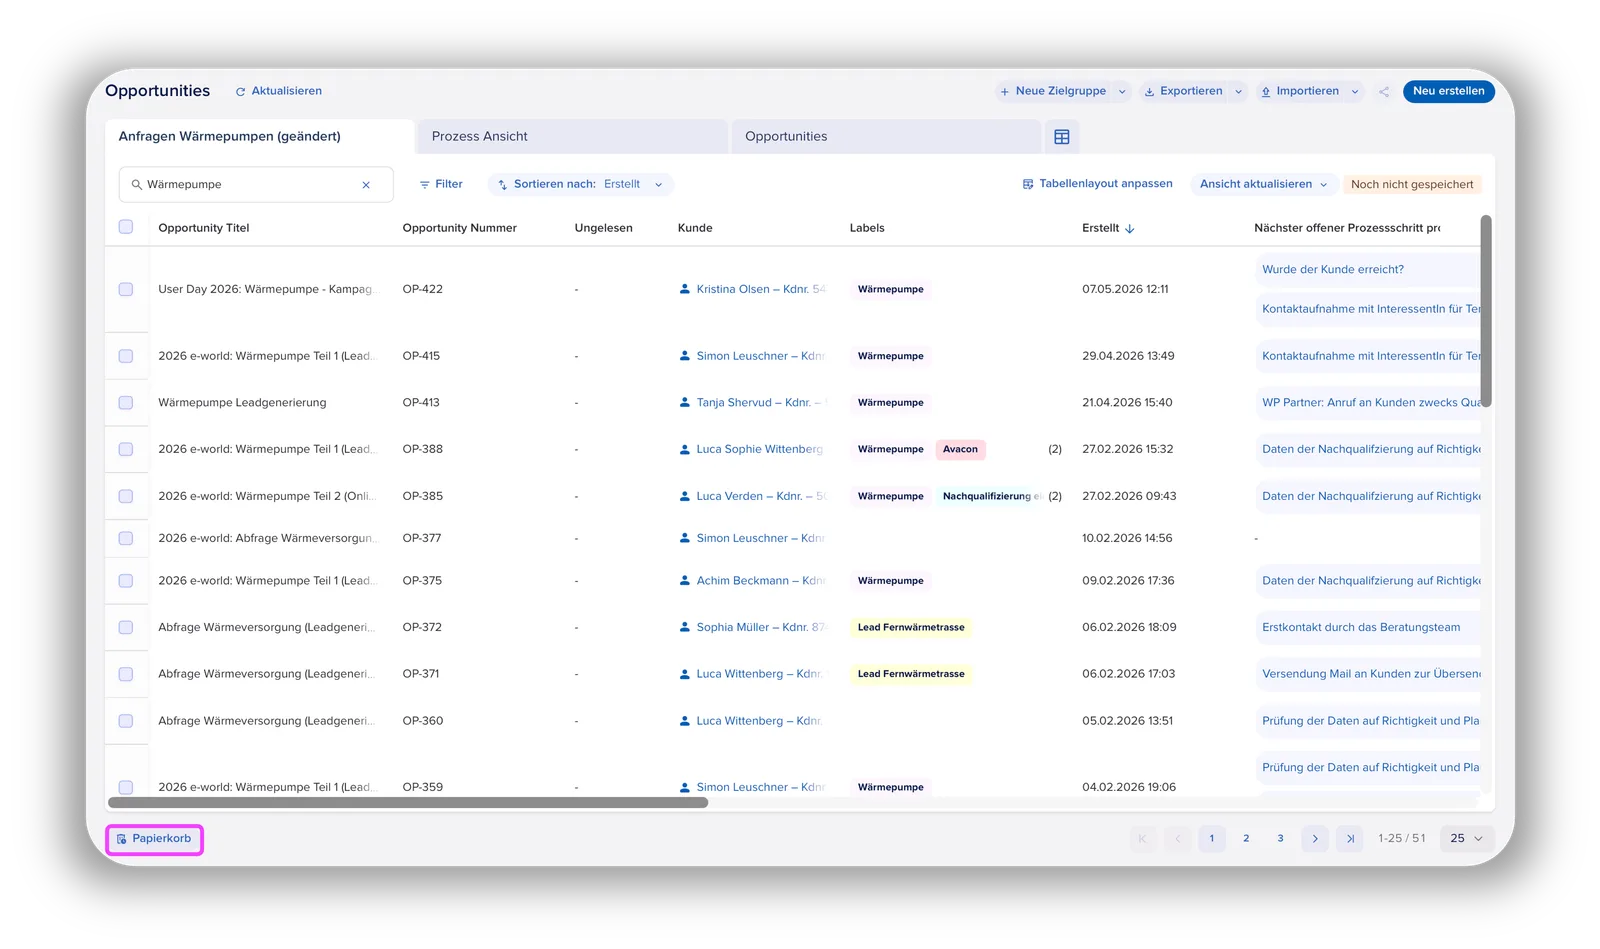Image resolution: width=1600 pixels, height=949 pixels.
Task: Click the Labels column header
Action: (x=867, y=228)
